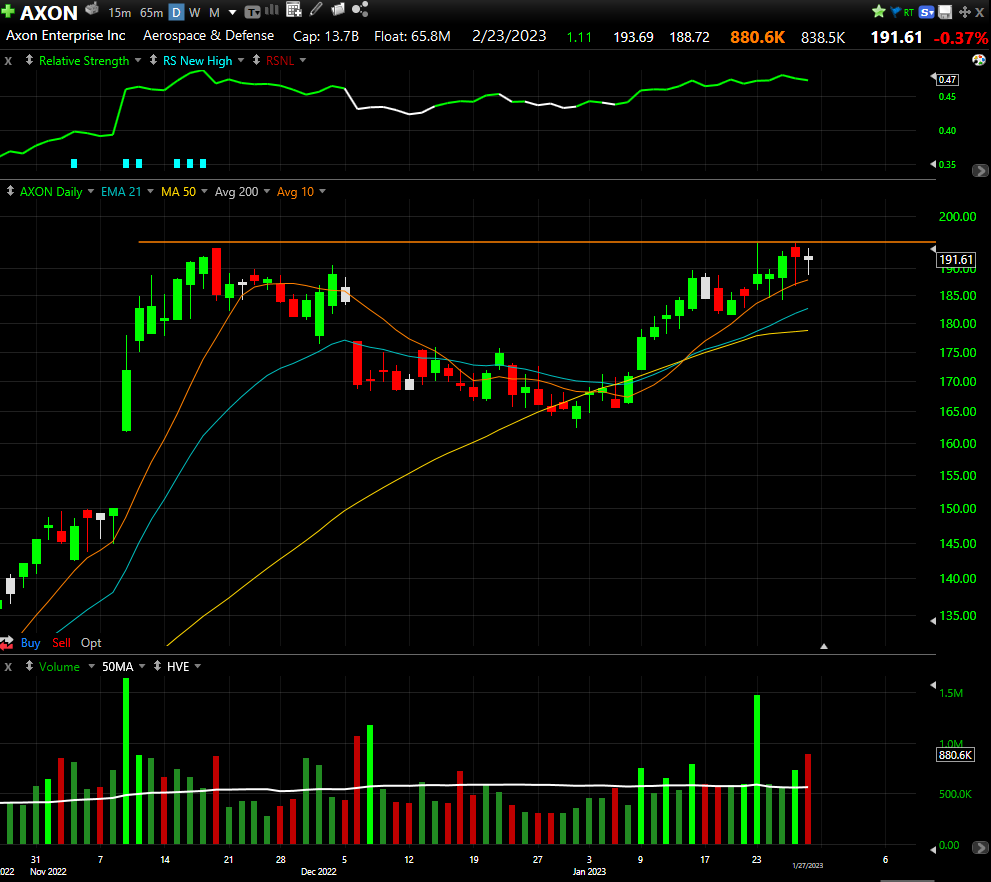Close the Volume pane with x
Viewport: 991px width, 882px height.
[8, 667]
